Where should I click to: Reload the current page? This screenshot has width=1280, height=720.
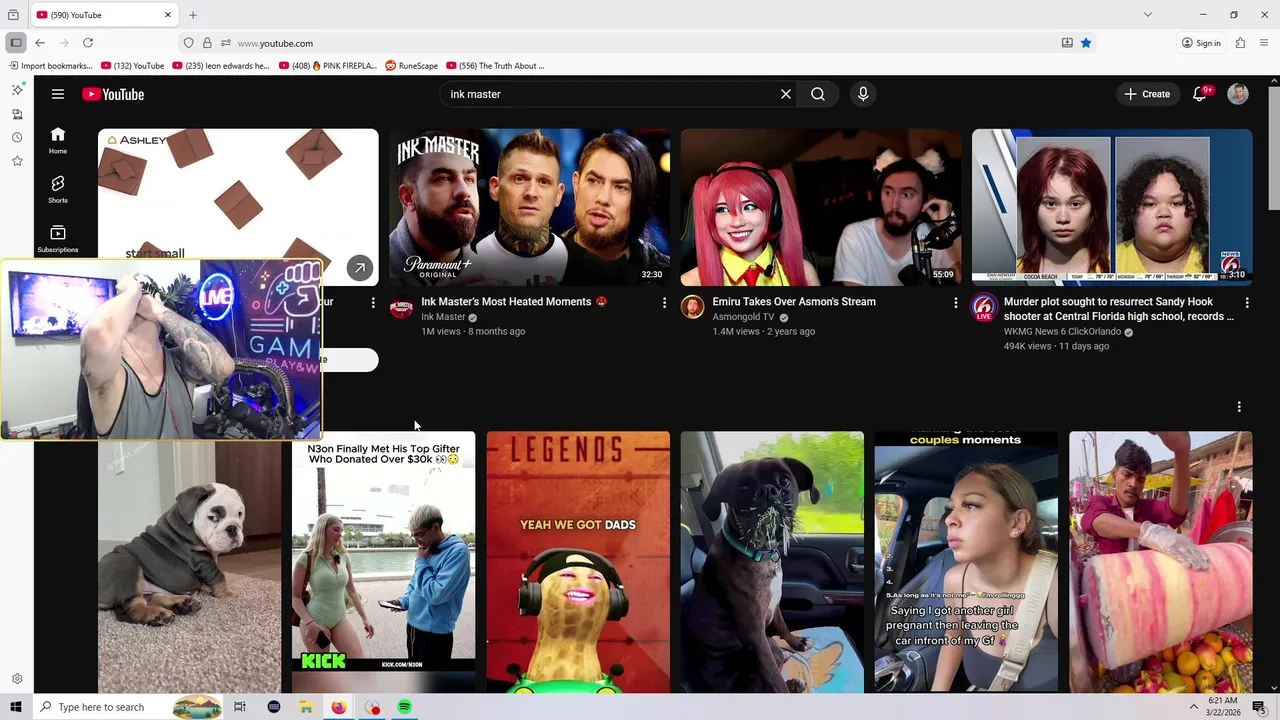coord(88,43)
